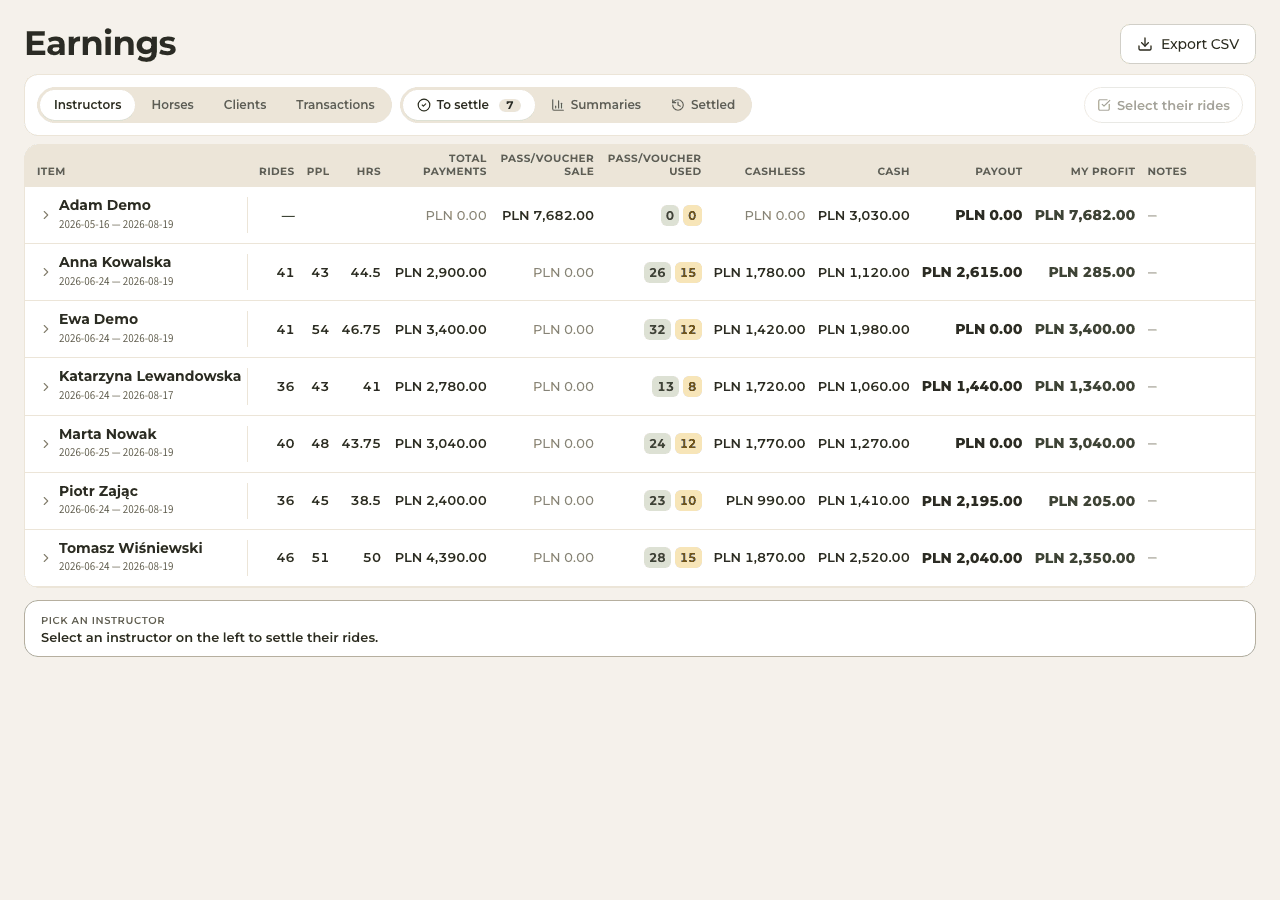
Task: Expand the Piotr Zając row
Action: pyautogui.click(x=45, y=500)
